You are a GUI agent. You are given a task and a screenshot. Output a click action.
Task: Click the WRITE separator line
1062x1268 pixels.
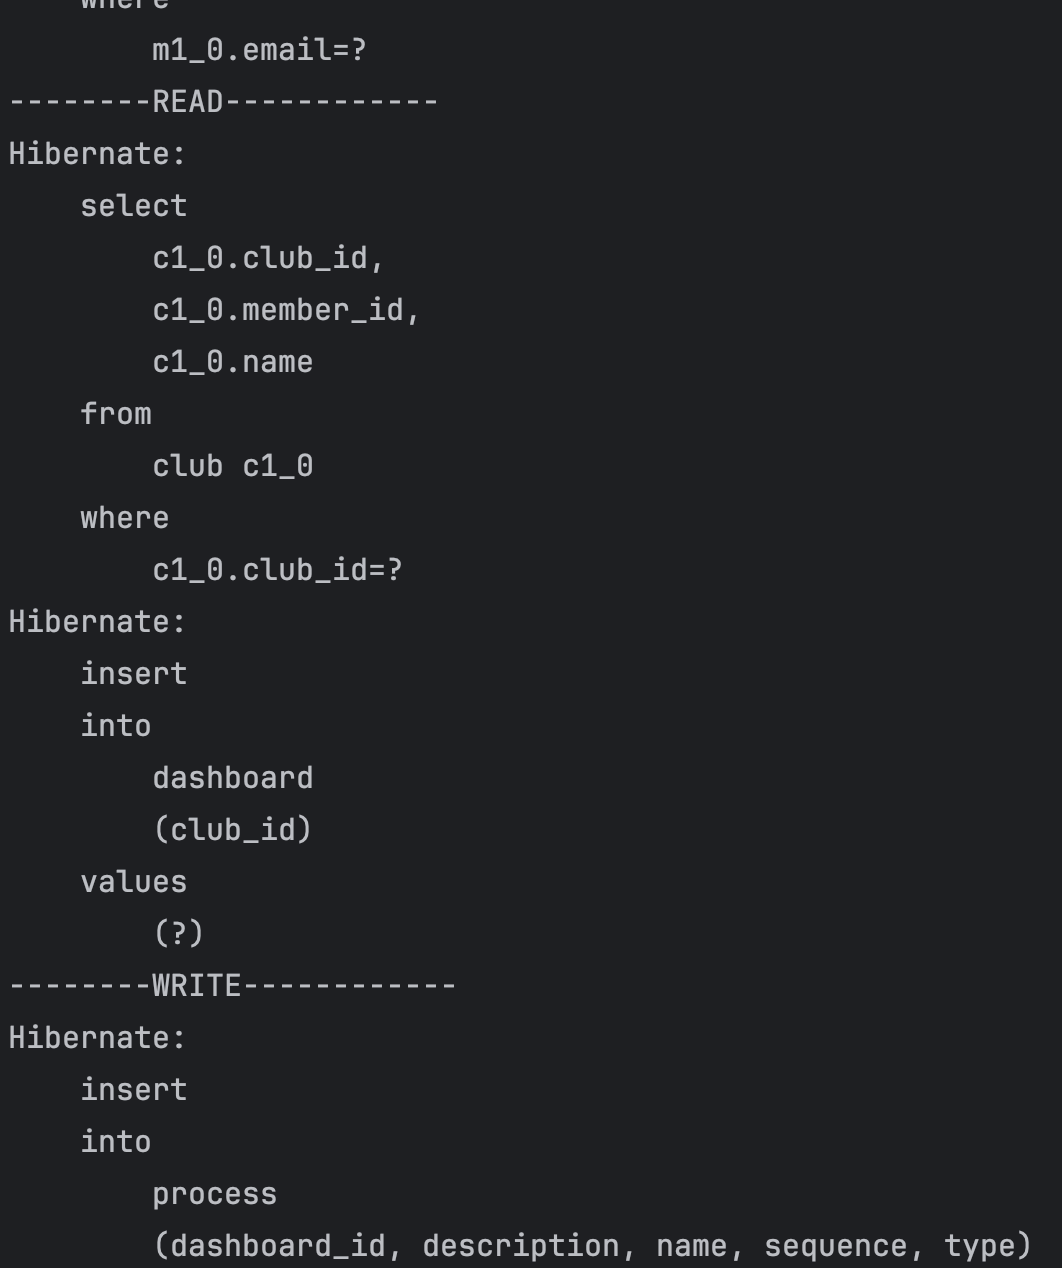(232, 986)
